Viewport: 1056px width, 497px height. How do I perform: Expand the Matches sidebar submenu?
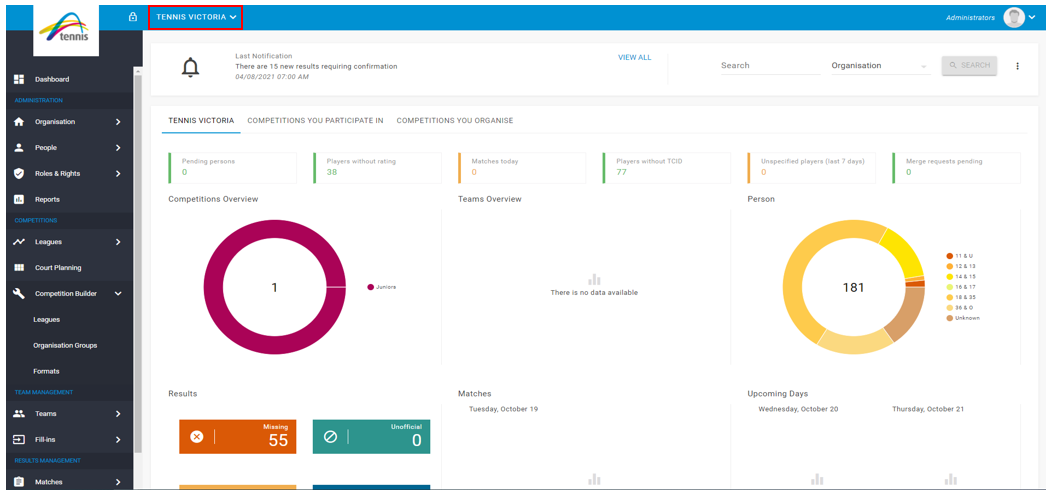click(118, 482)
